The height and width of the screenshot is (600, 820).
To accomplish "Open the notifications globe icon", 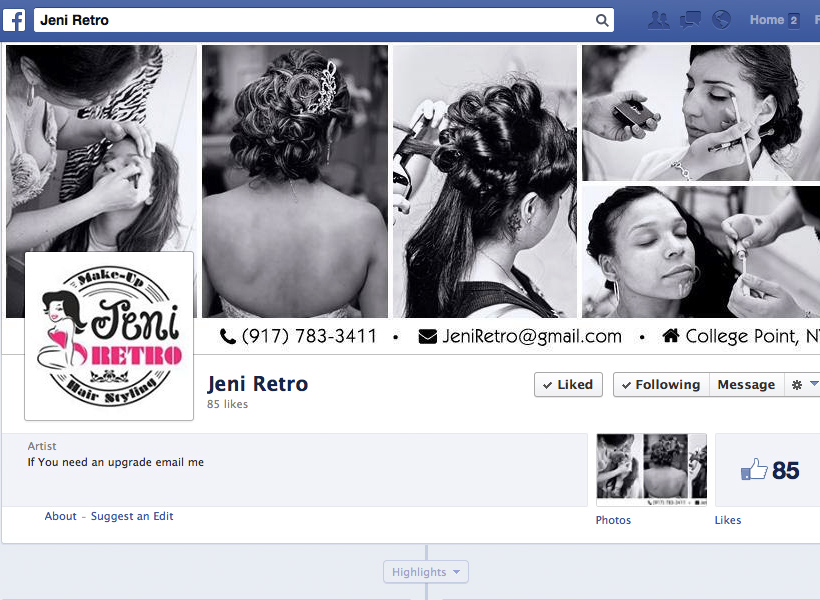I will pyautogui.click(x=721, y=20).
